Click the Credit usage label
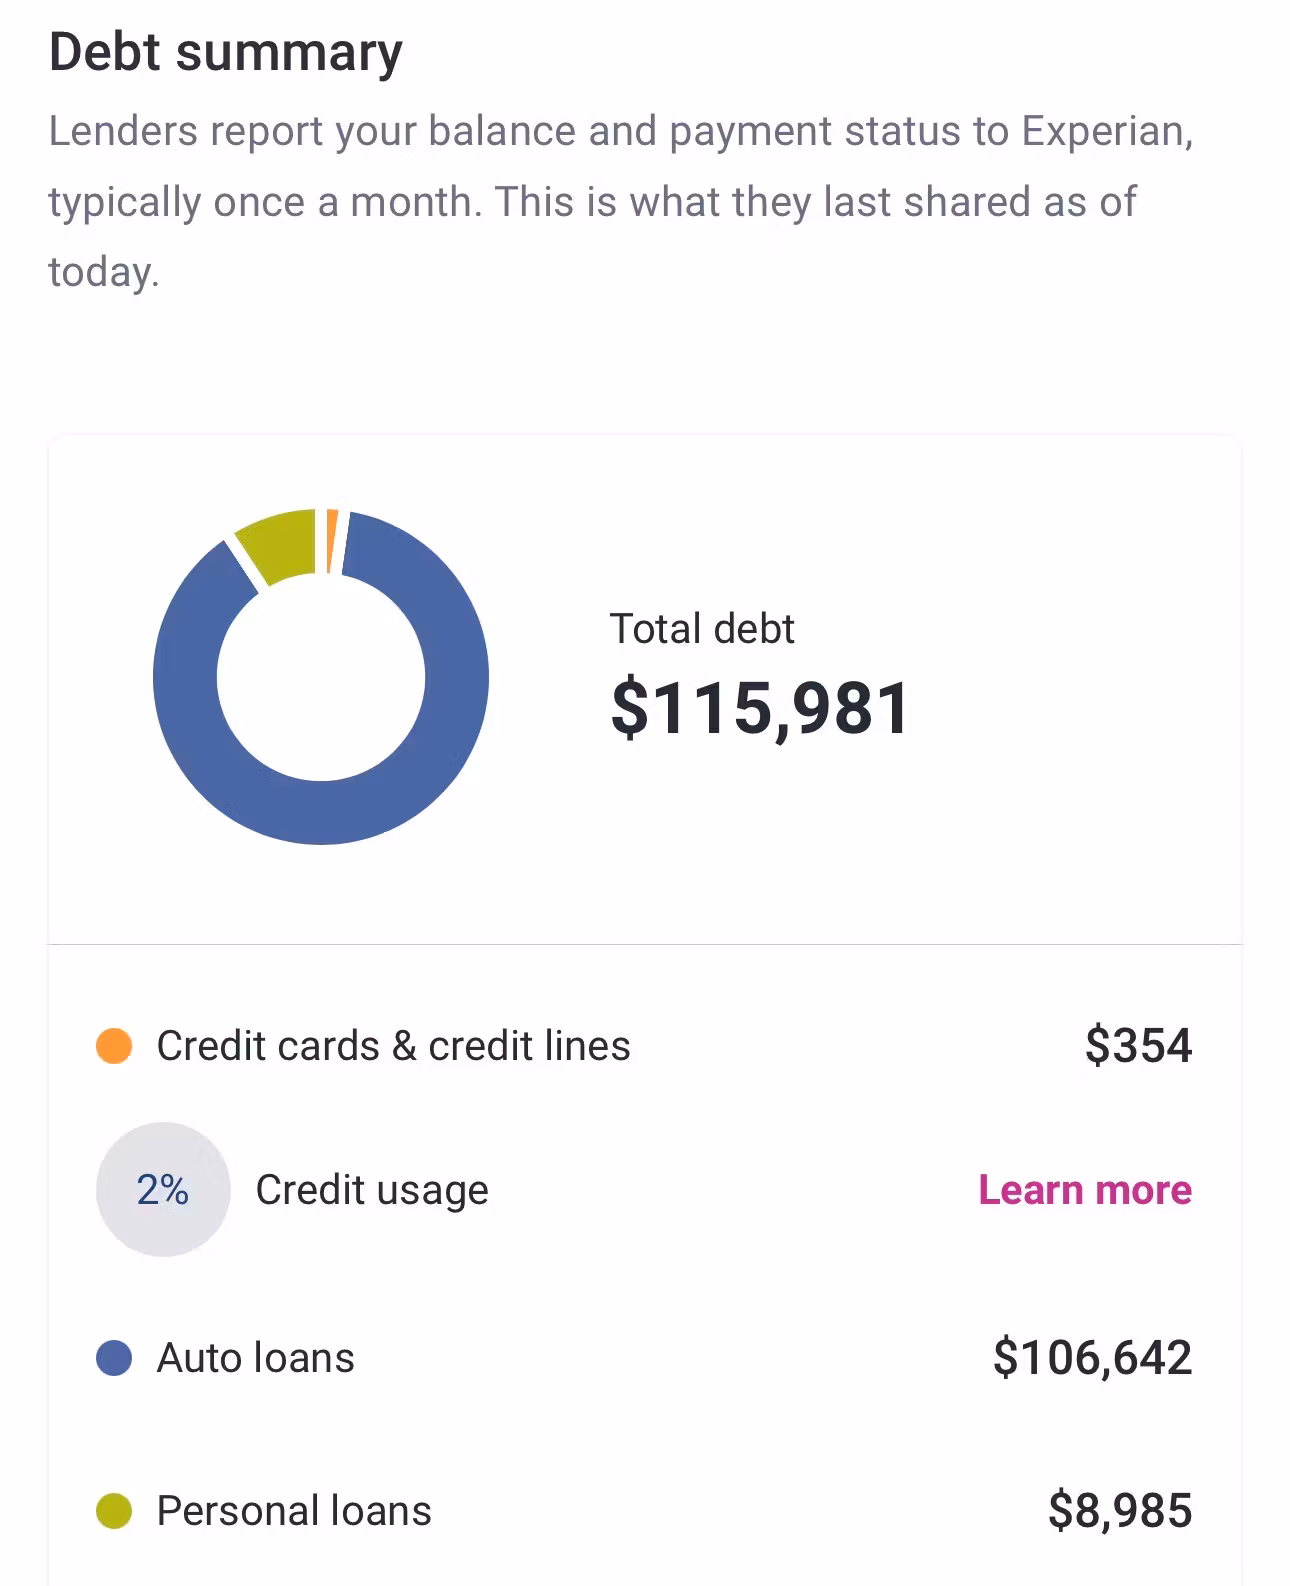The image size is (1290, 1586). (x=372, y=1190)
